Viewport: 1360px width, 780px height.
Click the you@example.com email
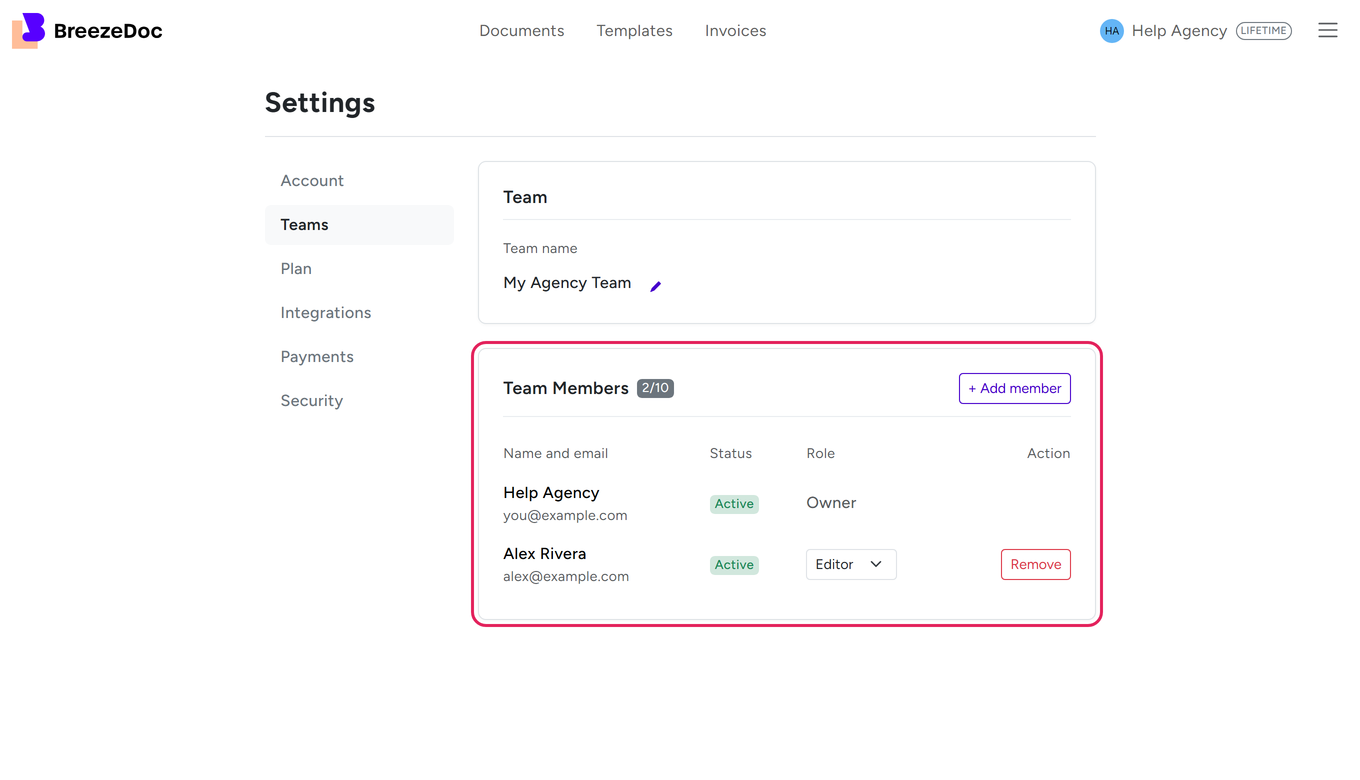coord(565,516)
